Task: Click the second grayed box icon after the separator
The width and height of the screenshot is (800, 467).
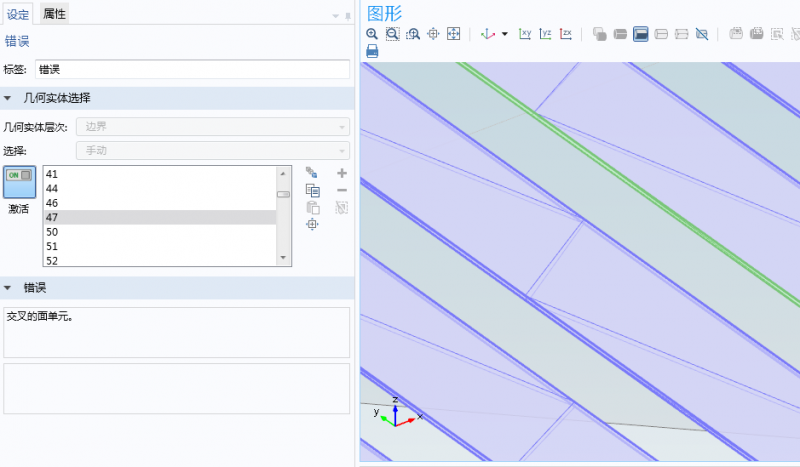Action: tap(757, 34)
